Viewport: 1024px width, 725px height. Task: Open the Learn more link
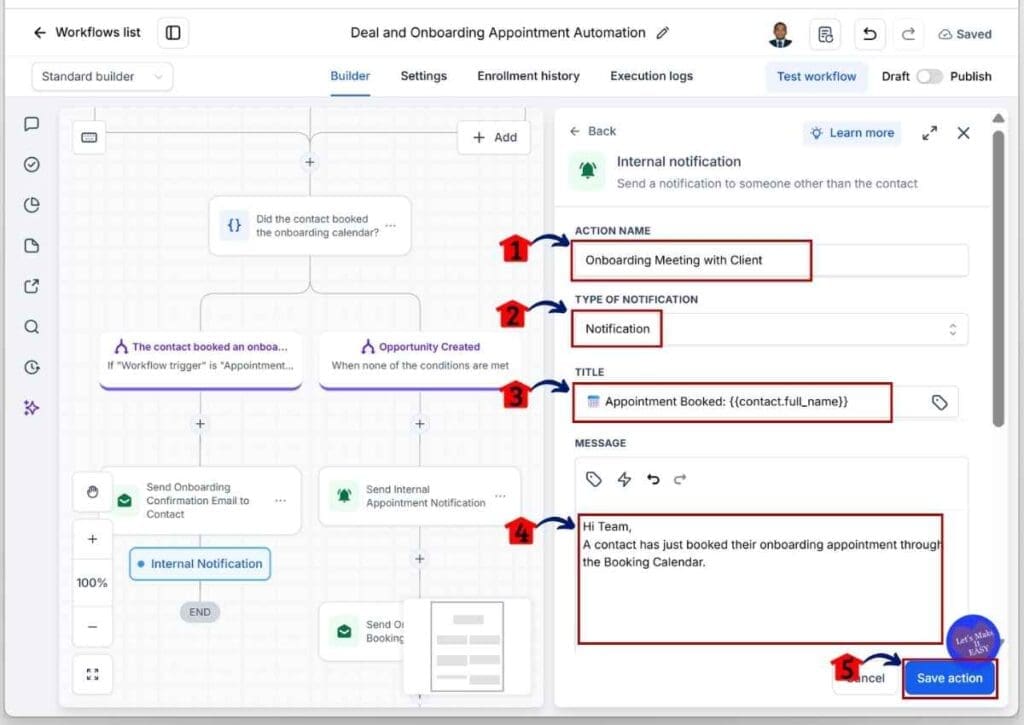tap(852, 133)
